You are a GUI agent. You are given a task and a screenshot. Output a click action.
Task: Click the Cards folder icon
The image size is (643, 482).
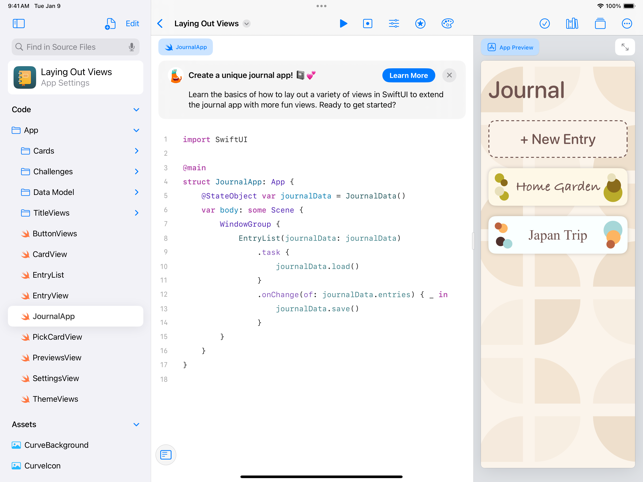click(x=25, y=151)
